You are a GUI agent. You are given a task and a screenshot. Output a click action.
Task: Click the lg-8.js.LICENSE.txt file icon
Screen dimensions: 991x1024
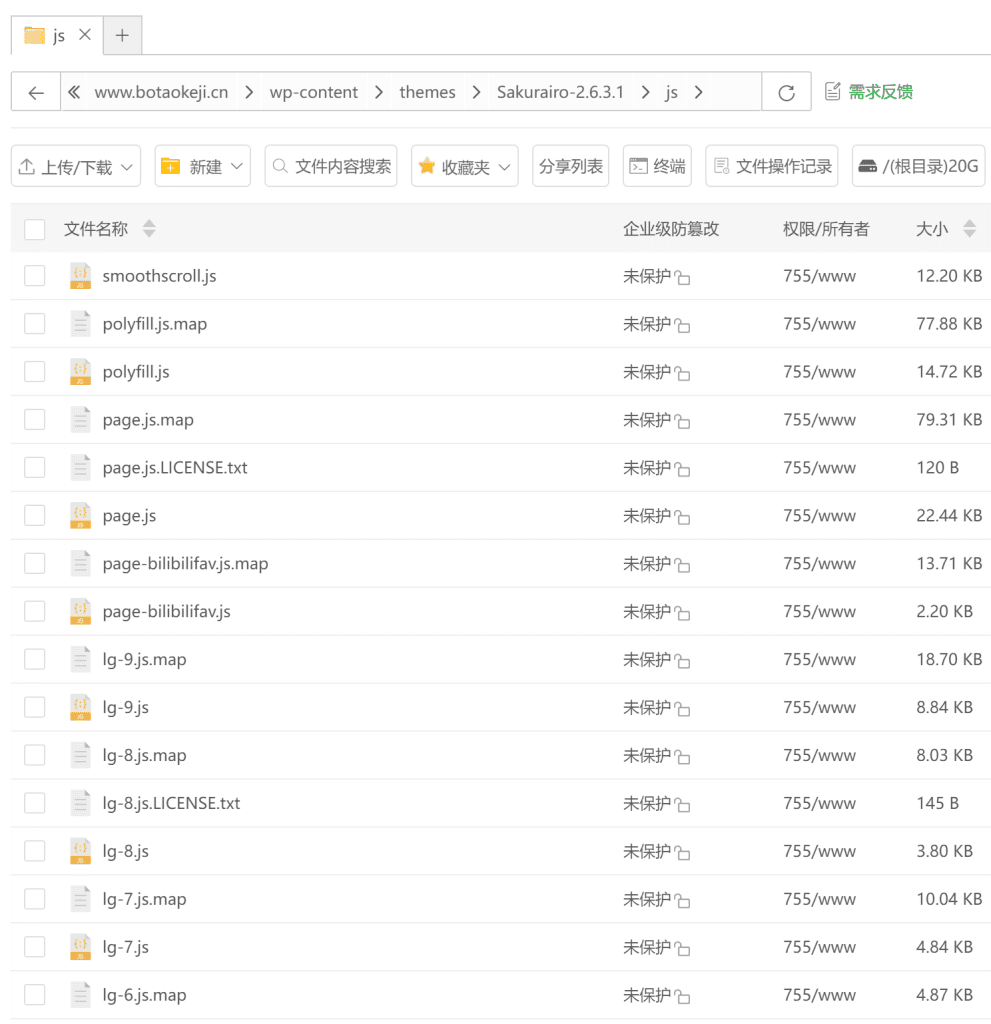[x=80, y=803]
